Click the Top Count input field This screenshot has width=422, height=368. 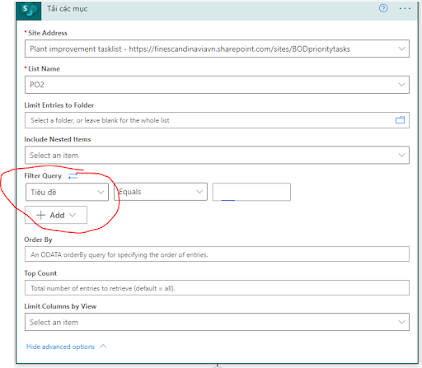click(217, 288)
